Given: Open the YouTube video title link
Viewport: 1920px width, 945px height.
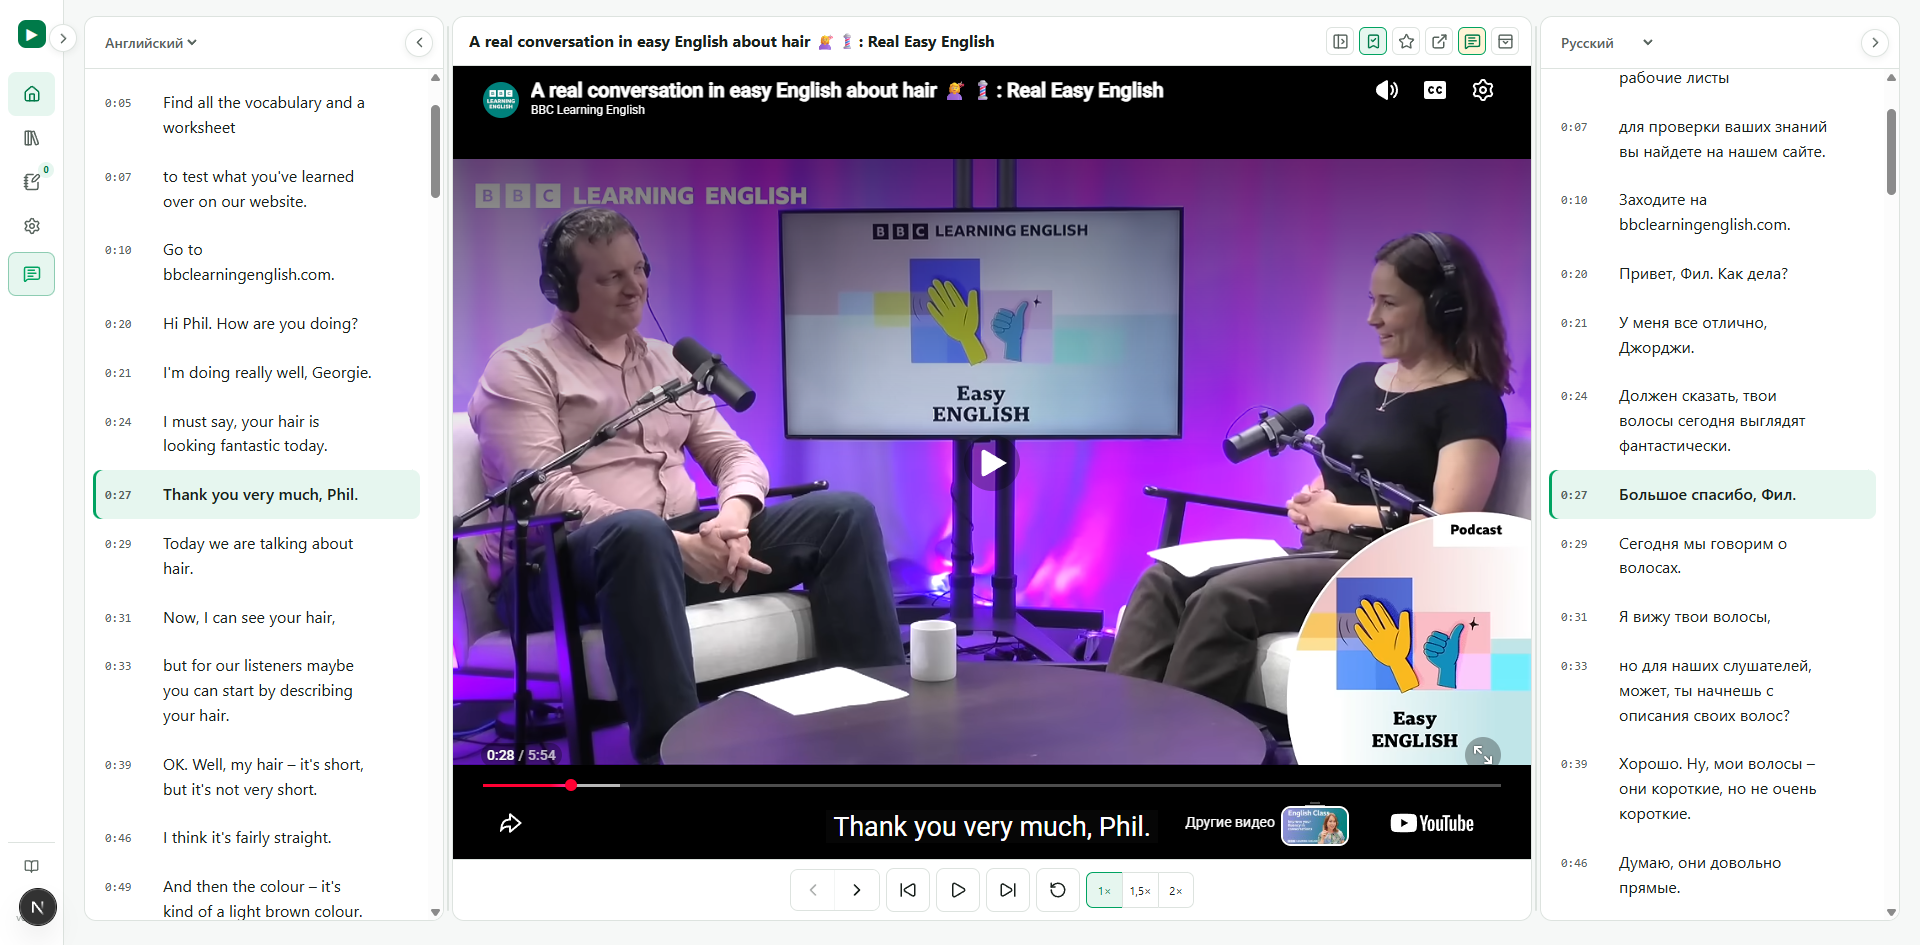Looking at the screenshot, I should coord(847,91).
